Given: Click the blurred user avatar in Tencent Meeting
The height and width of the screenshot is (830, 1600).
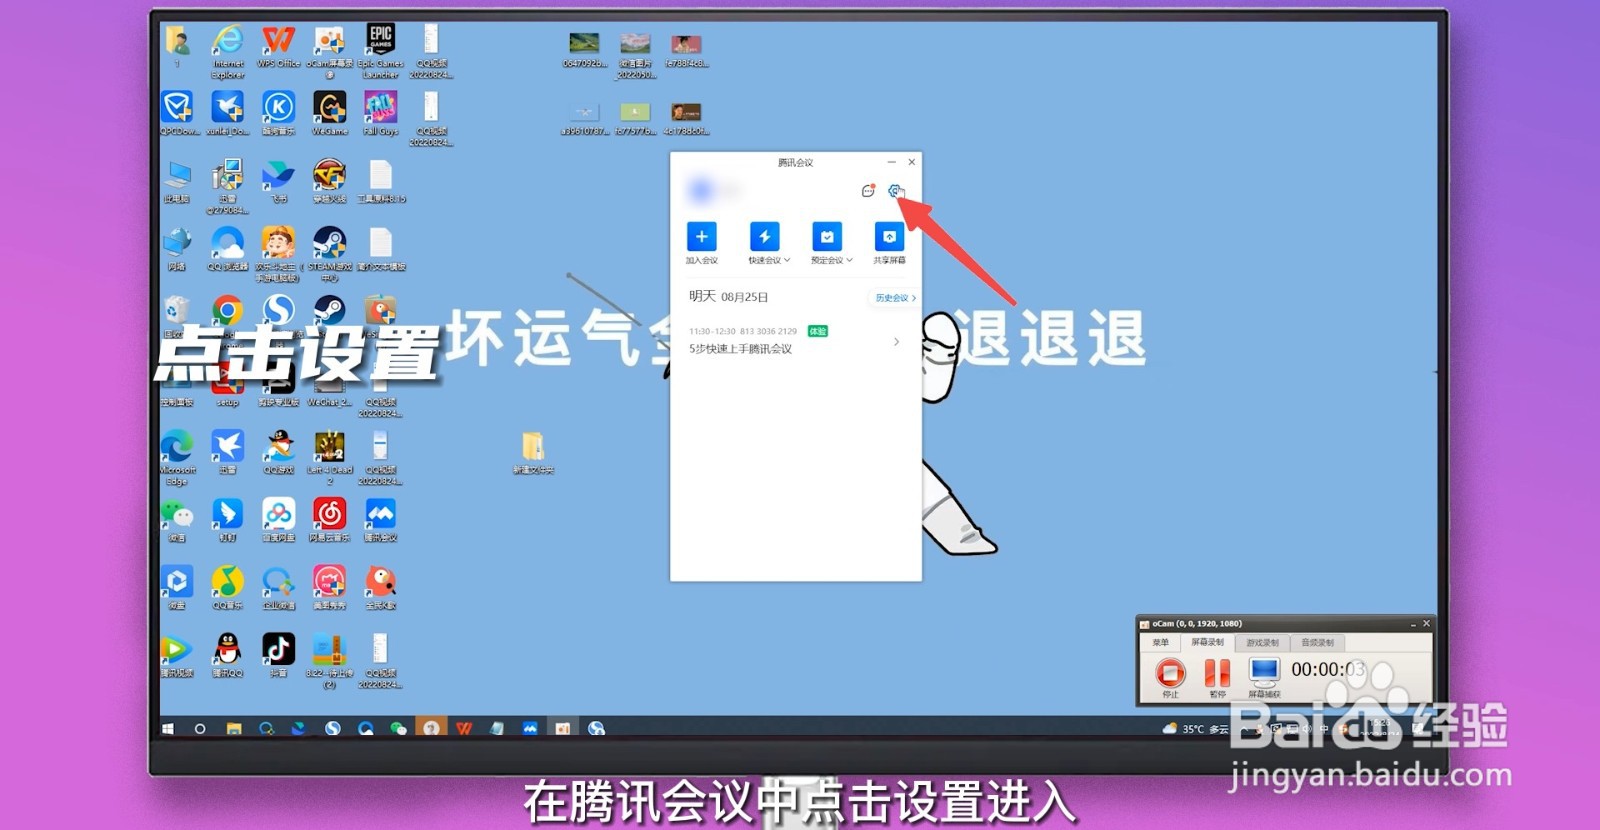Looking at the screenshot, I should (x=702, y=190).
